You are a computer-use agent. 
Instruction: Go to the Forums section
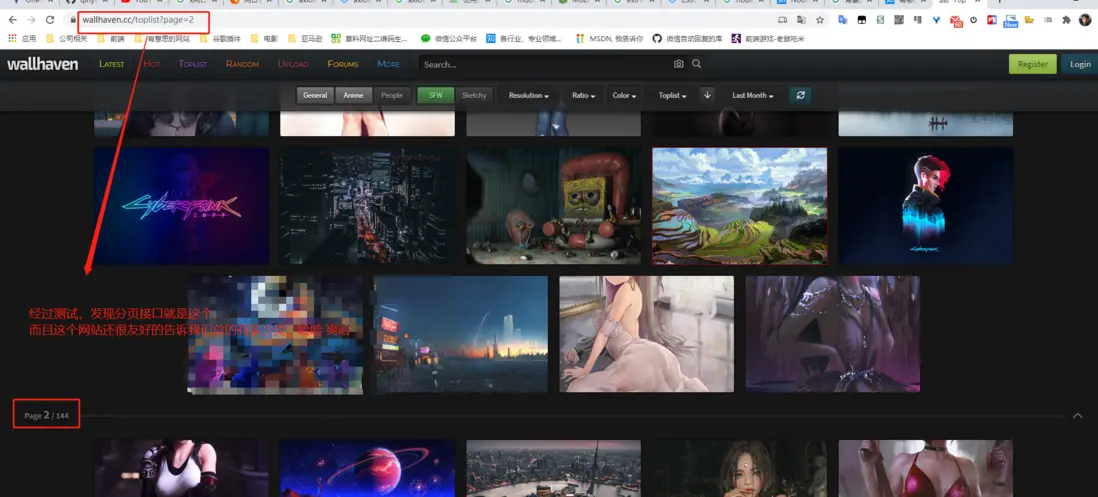click(x=343, y=64)
